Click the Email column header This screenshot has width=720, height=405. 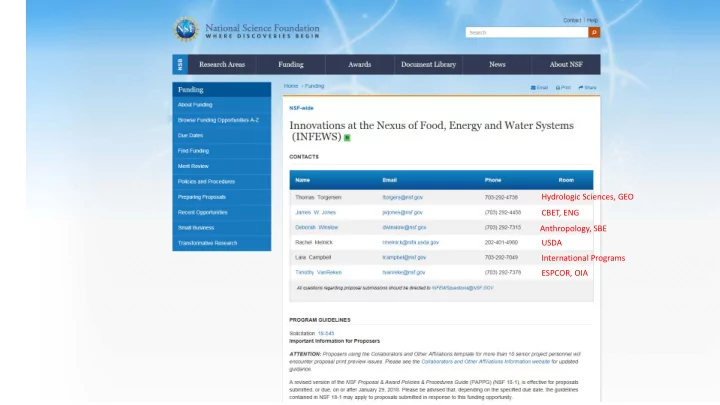389,180
